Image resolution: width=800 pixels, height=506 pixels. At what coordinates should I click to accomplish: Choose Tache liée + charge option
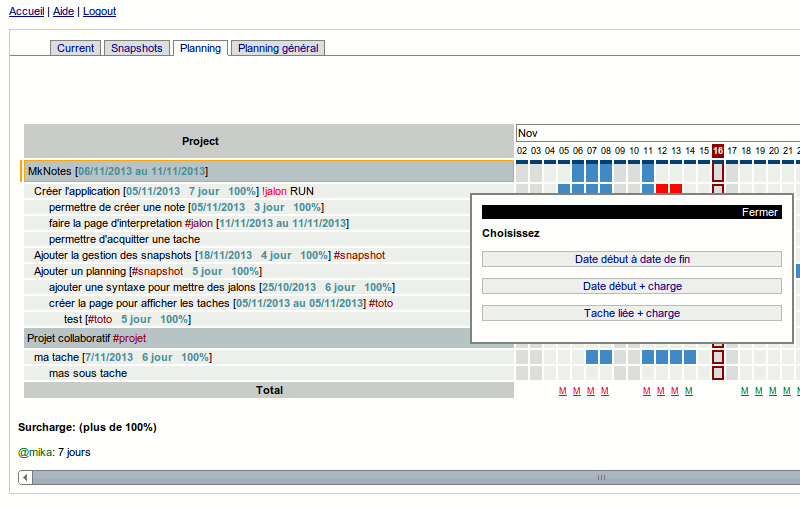click(x=632, y=313)
